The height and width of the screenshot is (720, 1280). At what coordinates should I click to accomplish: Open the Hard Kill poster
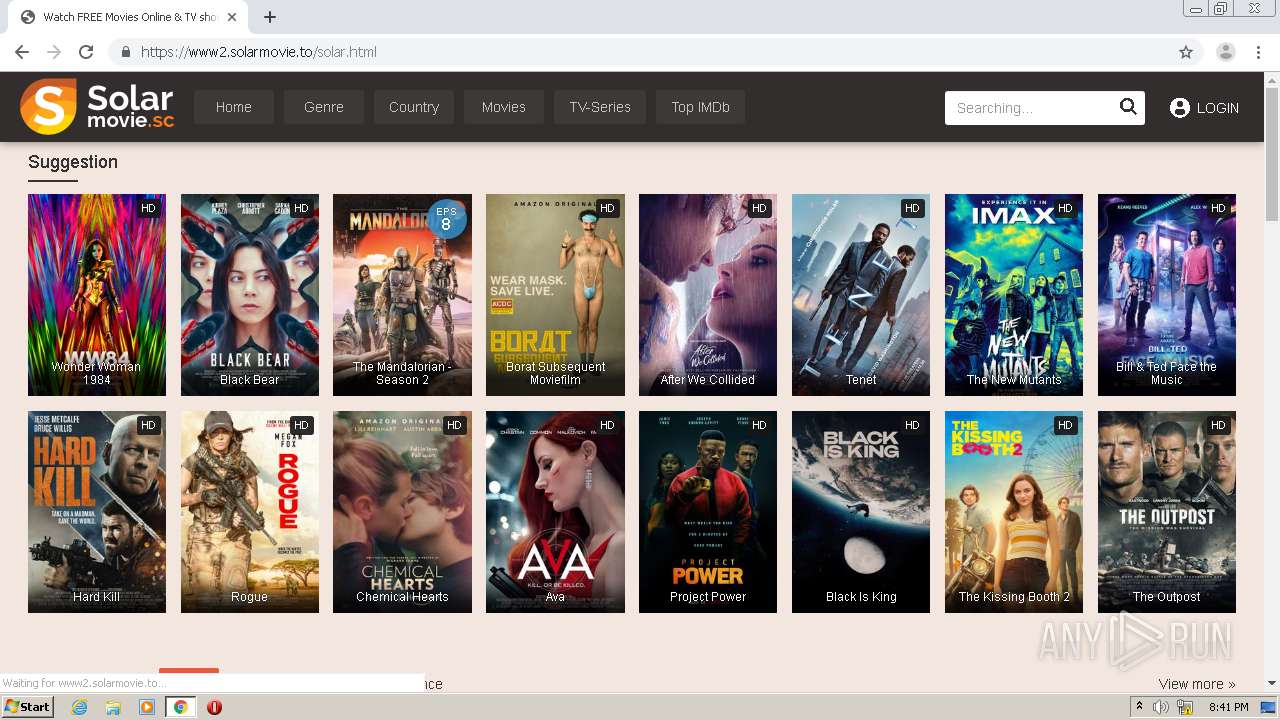coord(97,512)
